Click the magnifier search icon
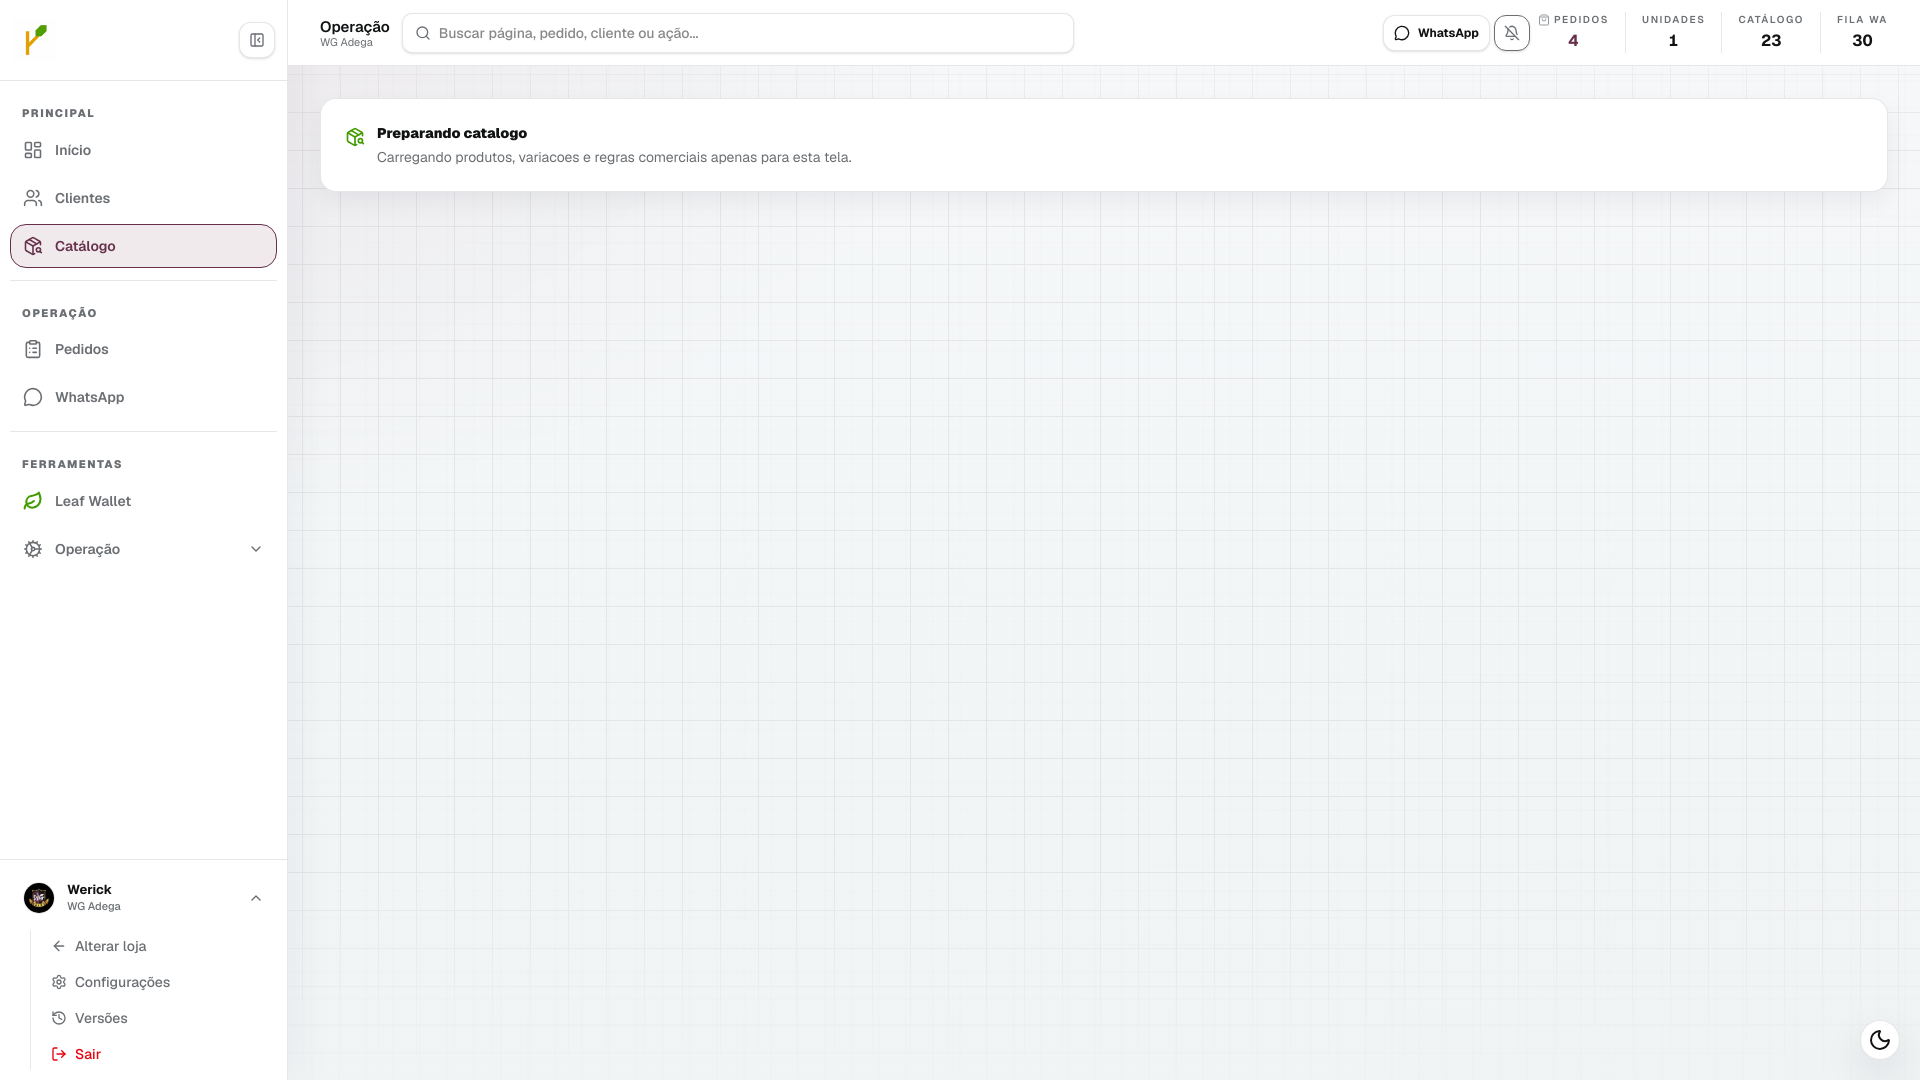Image resolution: width=1920 pixels, height=1080 pixels. (423, 33)
